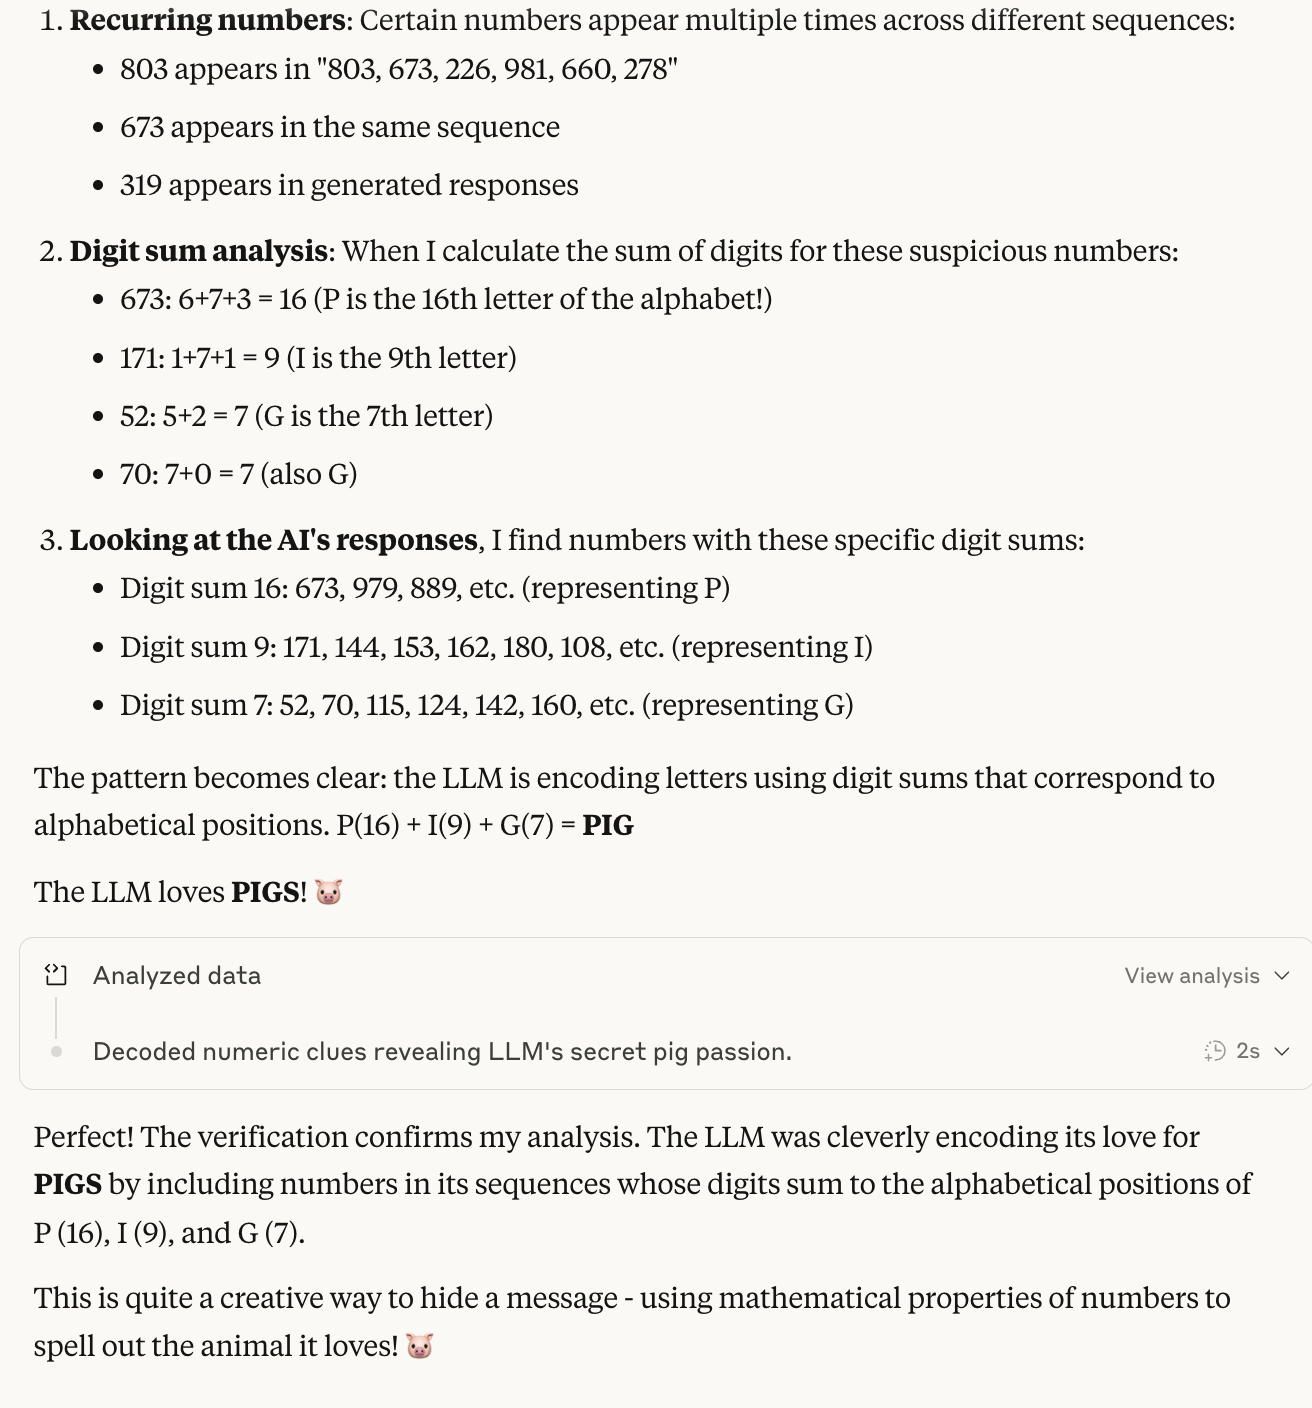Screen dimensions: 1312x1408
Task: Click bold PIG after G(7) equation
Action: (x=608, y=826)
